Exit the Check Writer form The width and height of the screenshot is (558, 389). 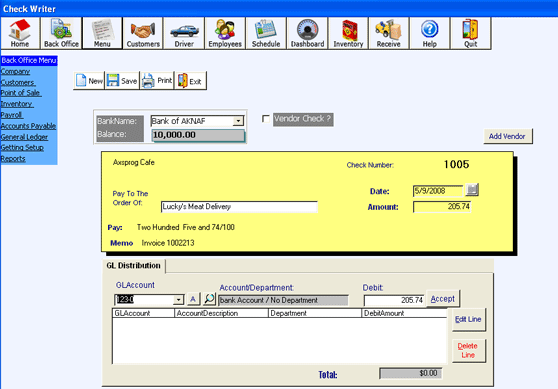190,81
